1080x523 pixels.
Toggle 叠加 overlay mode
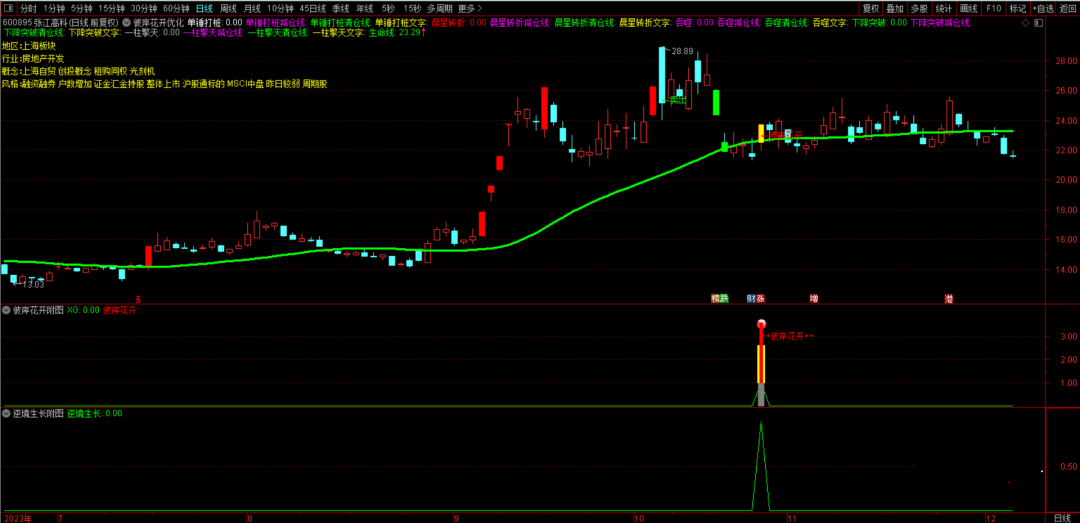point(894,8)
